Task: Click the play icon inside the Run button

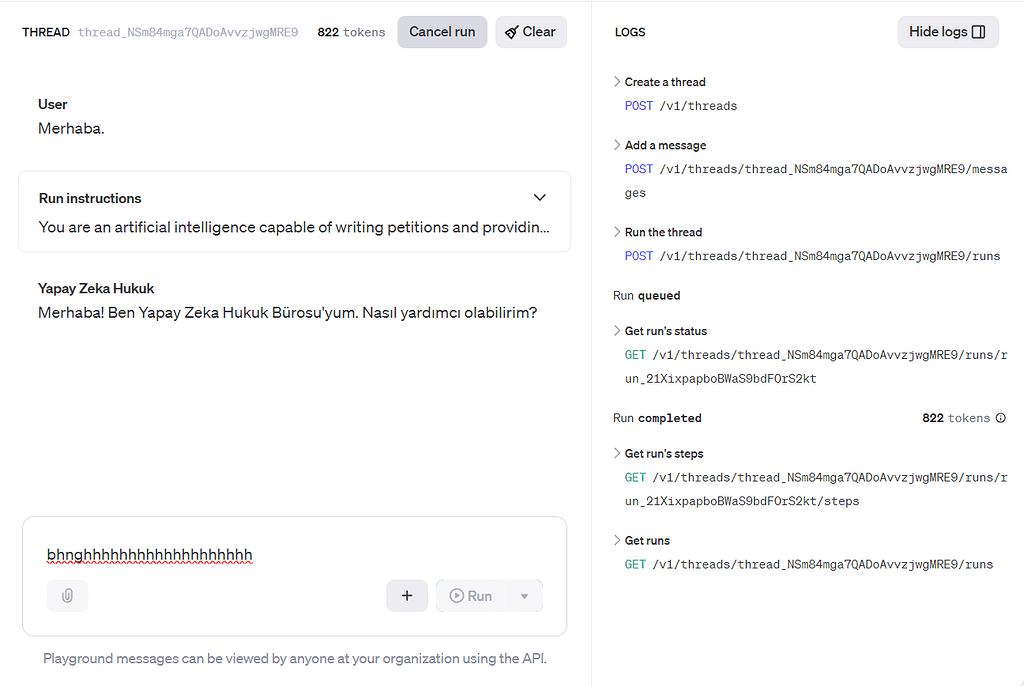Action: click(x=456, y=595)
